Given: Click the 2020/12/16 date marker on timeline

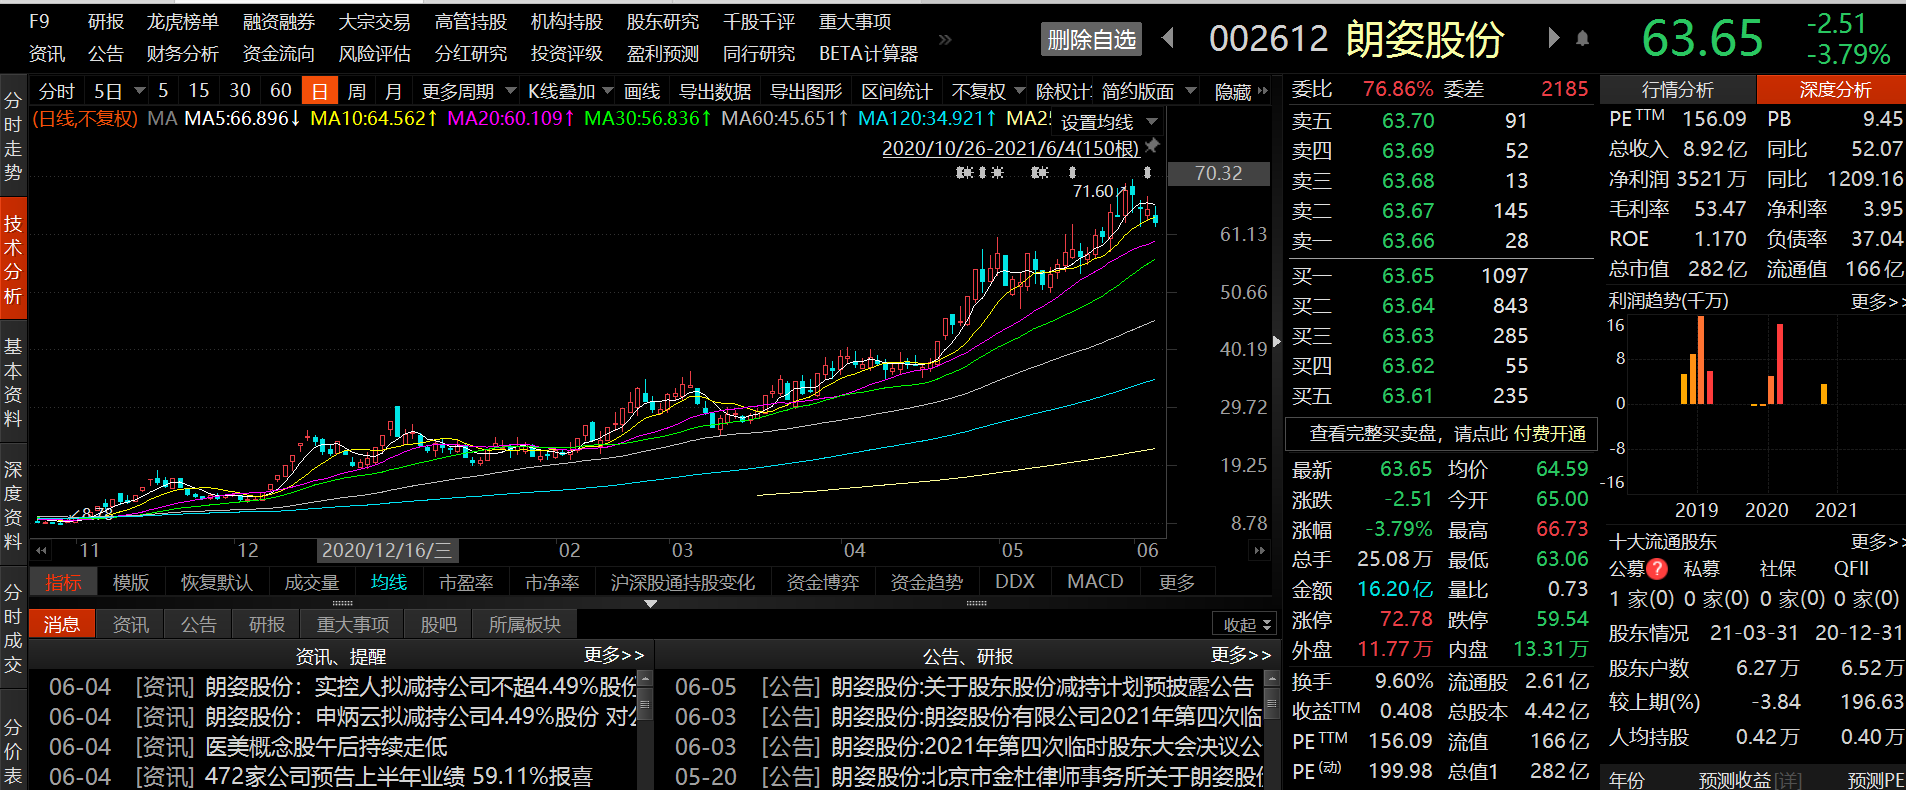Looking at the screenshot, I should pos(388,550).
